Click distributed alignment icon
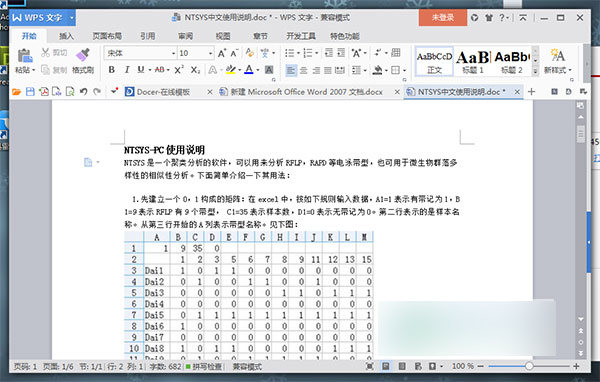Image resolution: width=600 pixels, height=382 pixels. click(x=340, y=70)
